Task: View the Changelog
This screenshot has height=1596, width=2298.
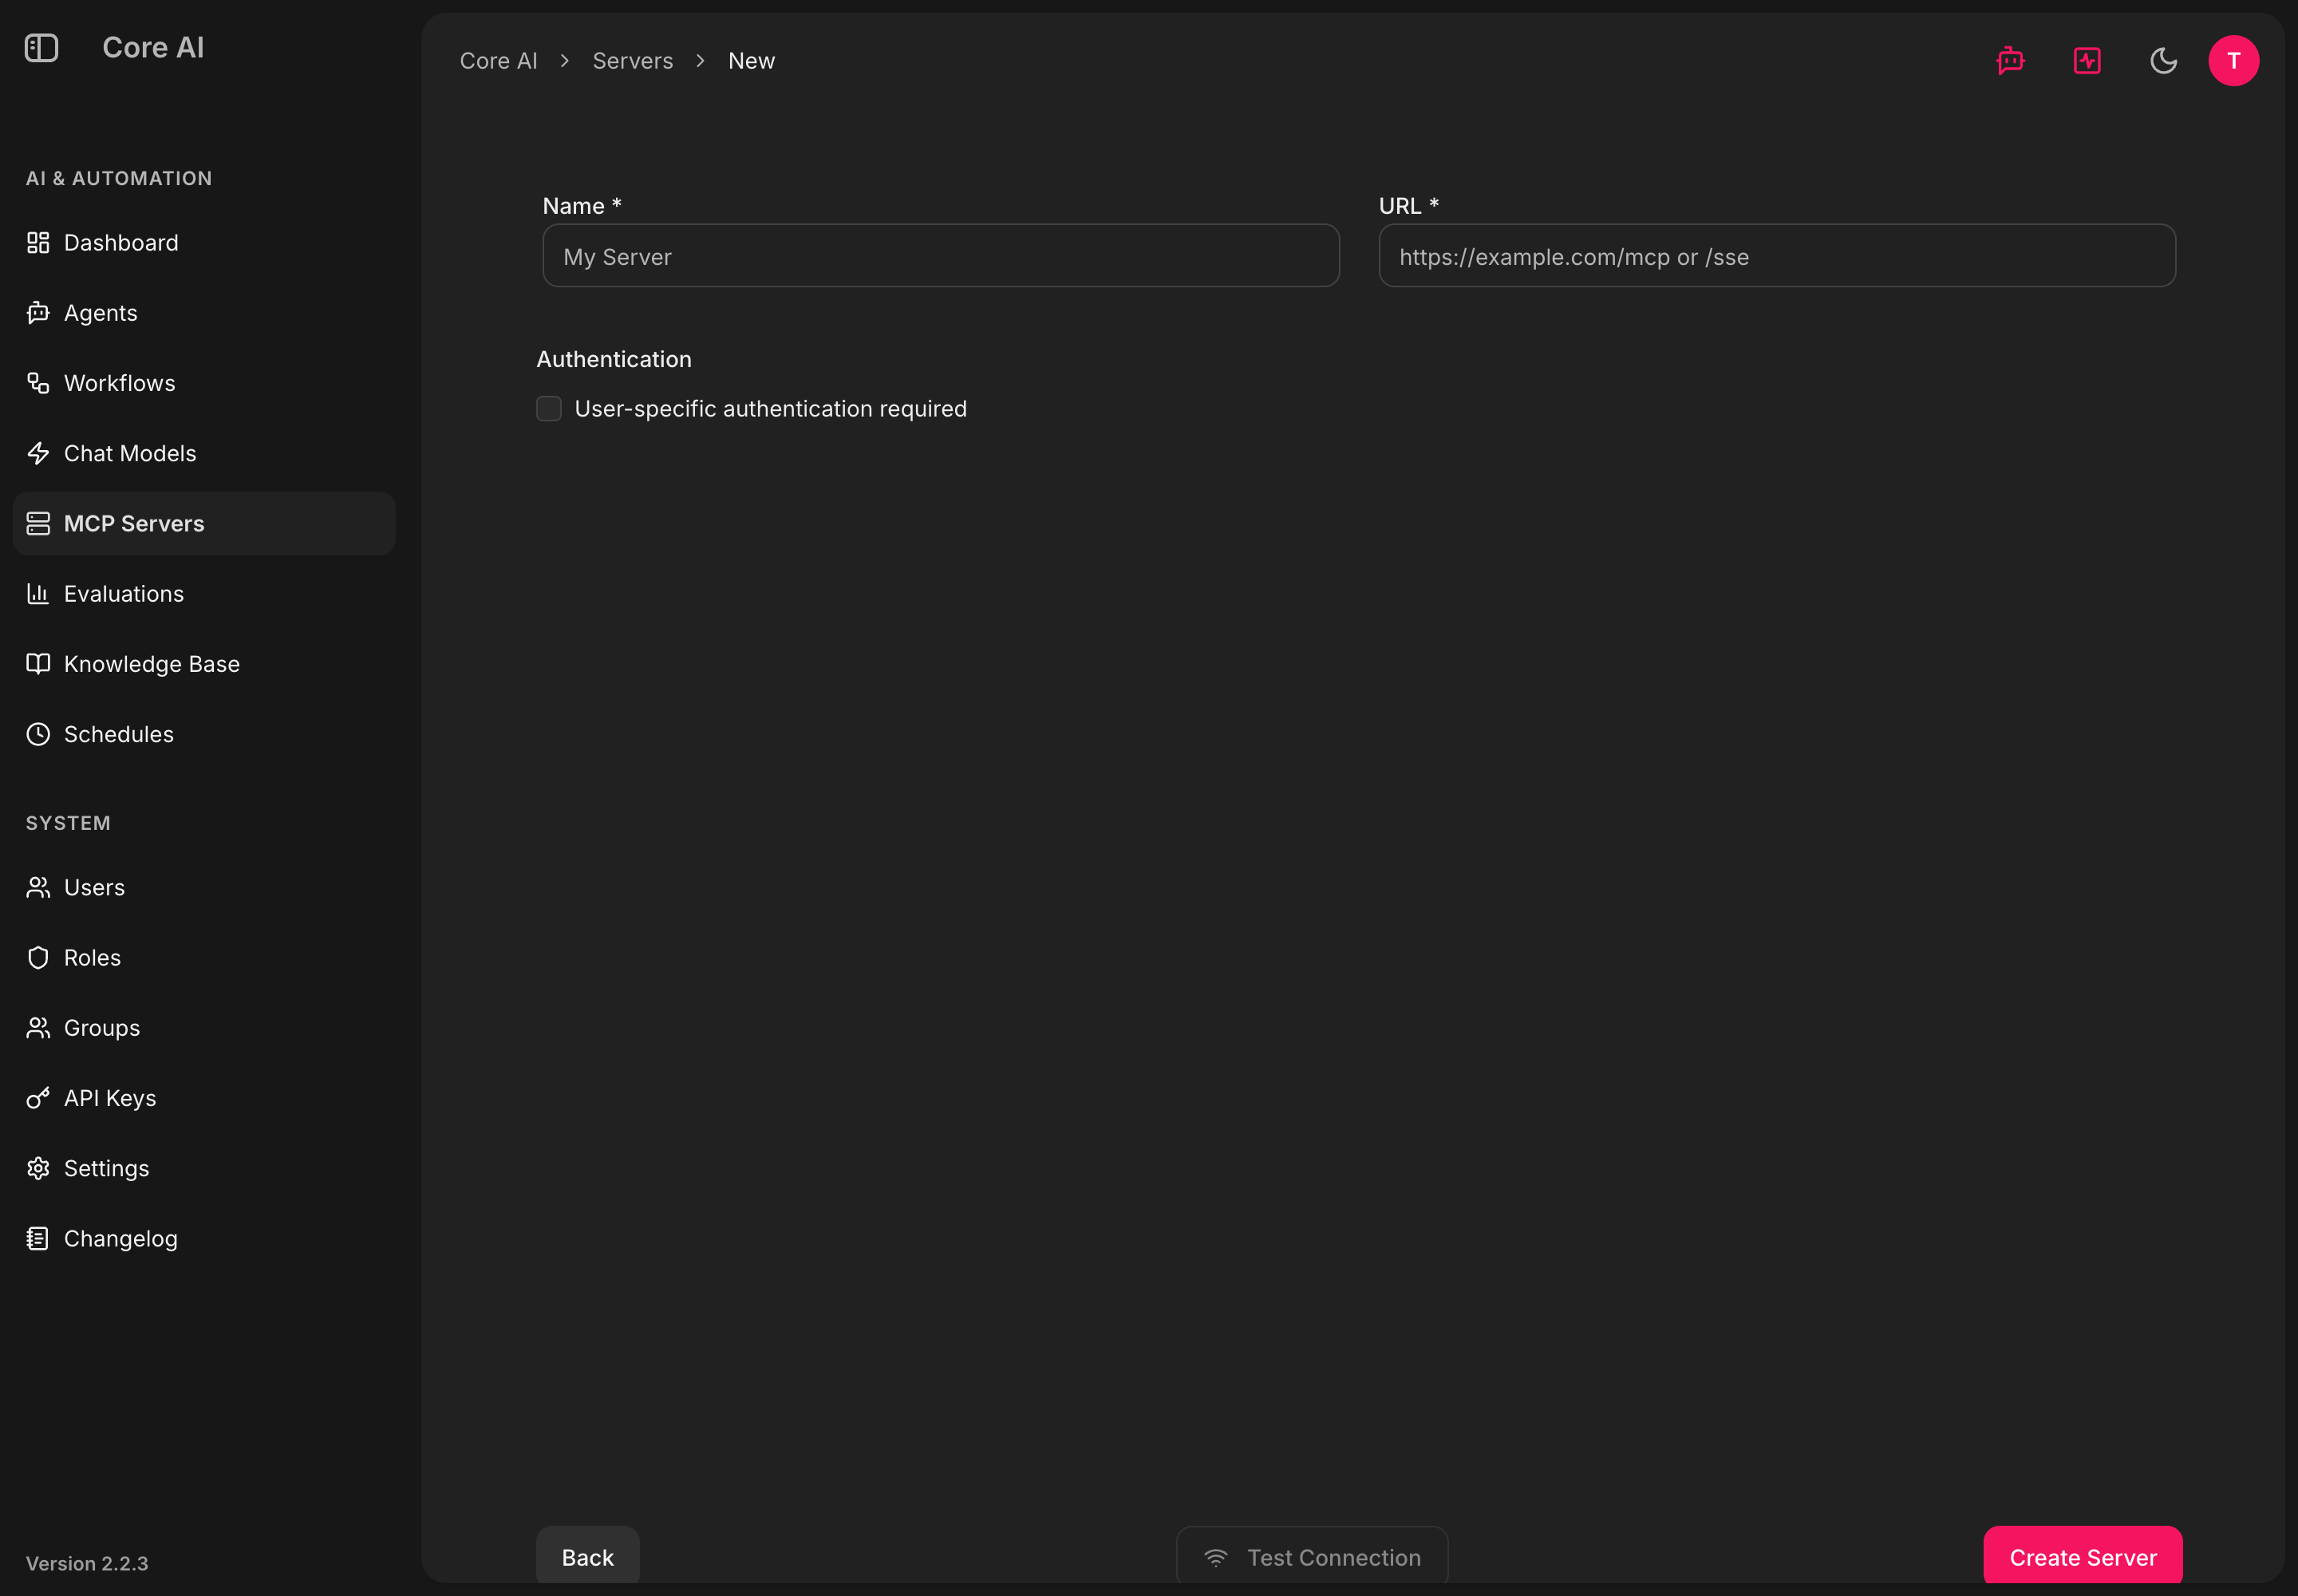Action: pyautogui.click(x=204, y=1238)
